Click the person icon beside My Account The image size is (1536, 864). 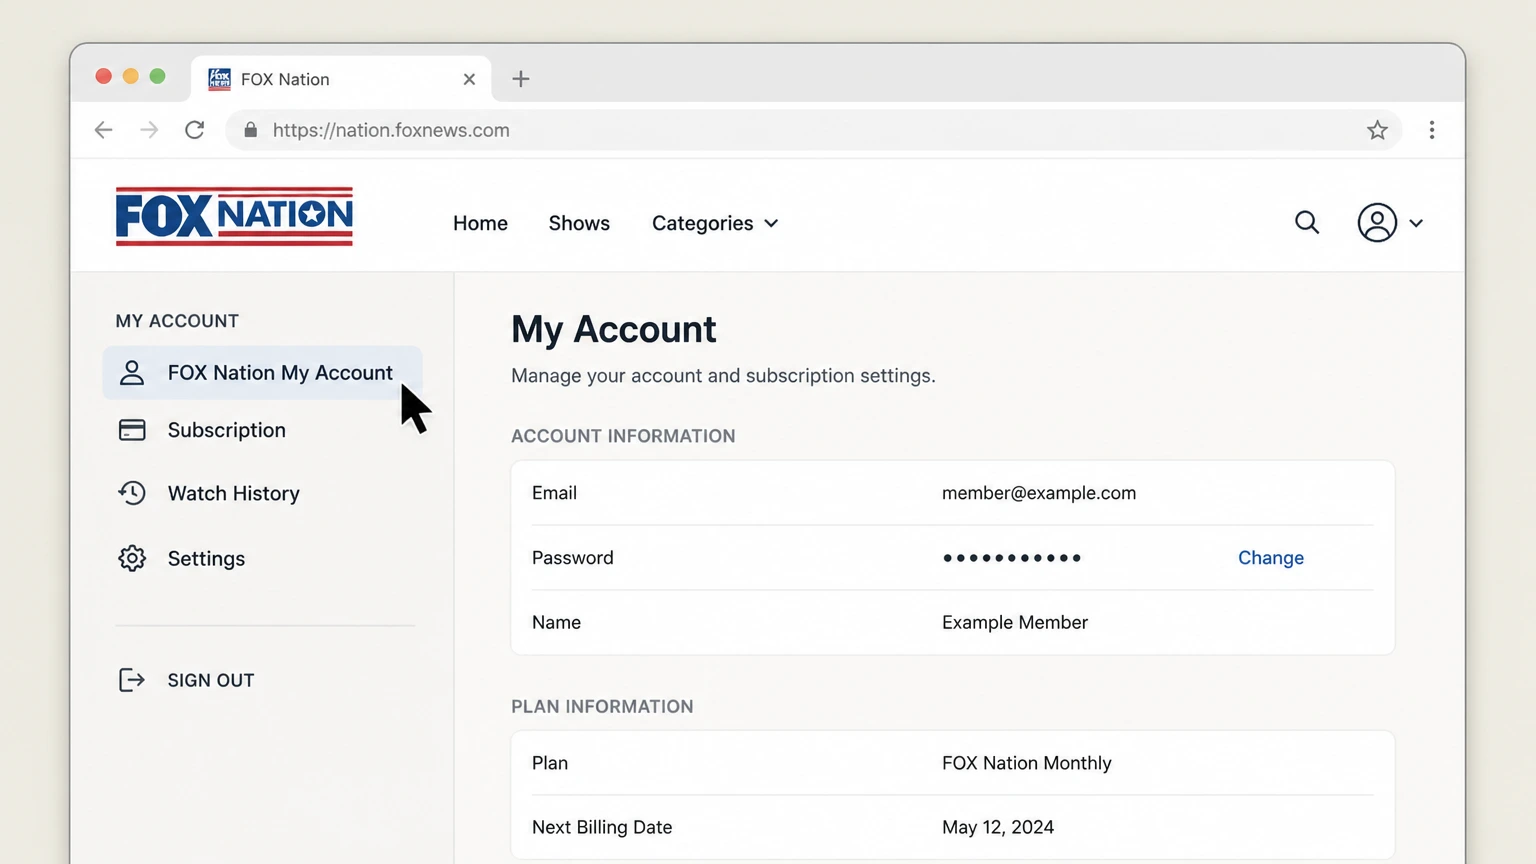(x=132, y=373)
